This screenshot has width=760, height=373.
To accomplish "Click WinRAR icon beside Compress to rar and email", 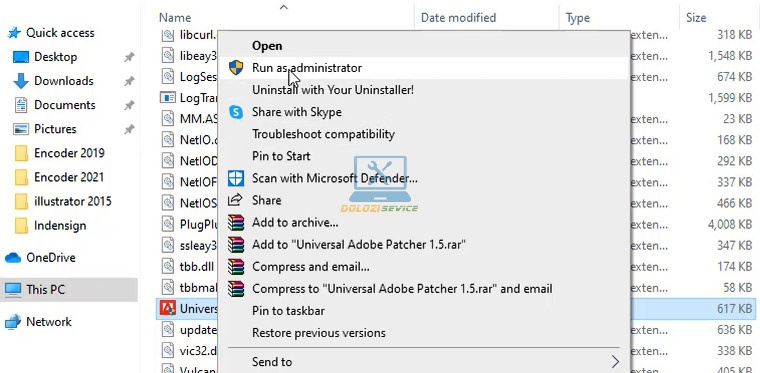I will click(236, 289).
